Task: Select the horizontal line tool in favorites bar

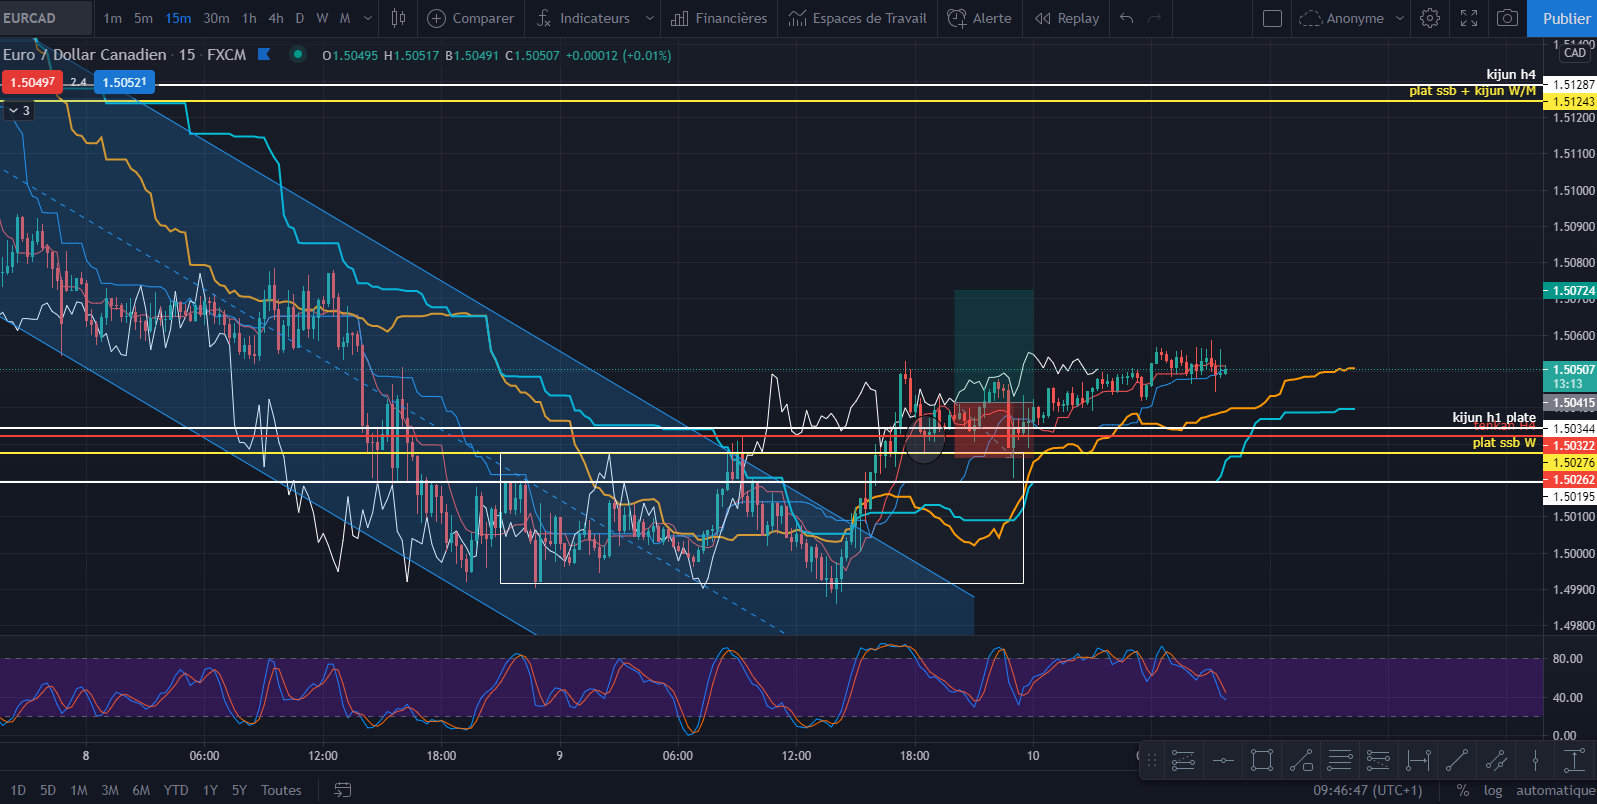Action: 1223,760
